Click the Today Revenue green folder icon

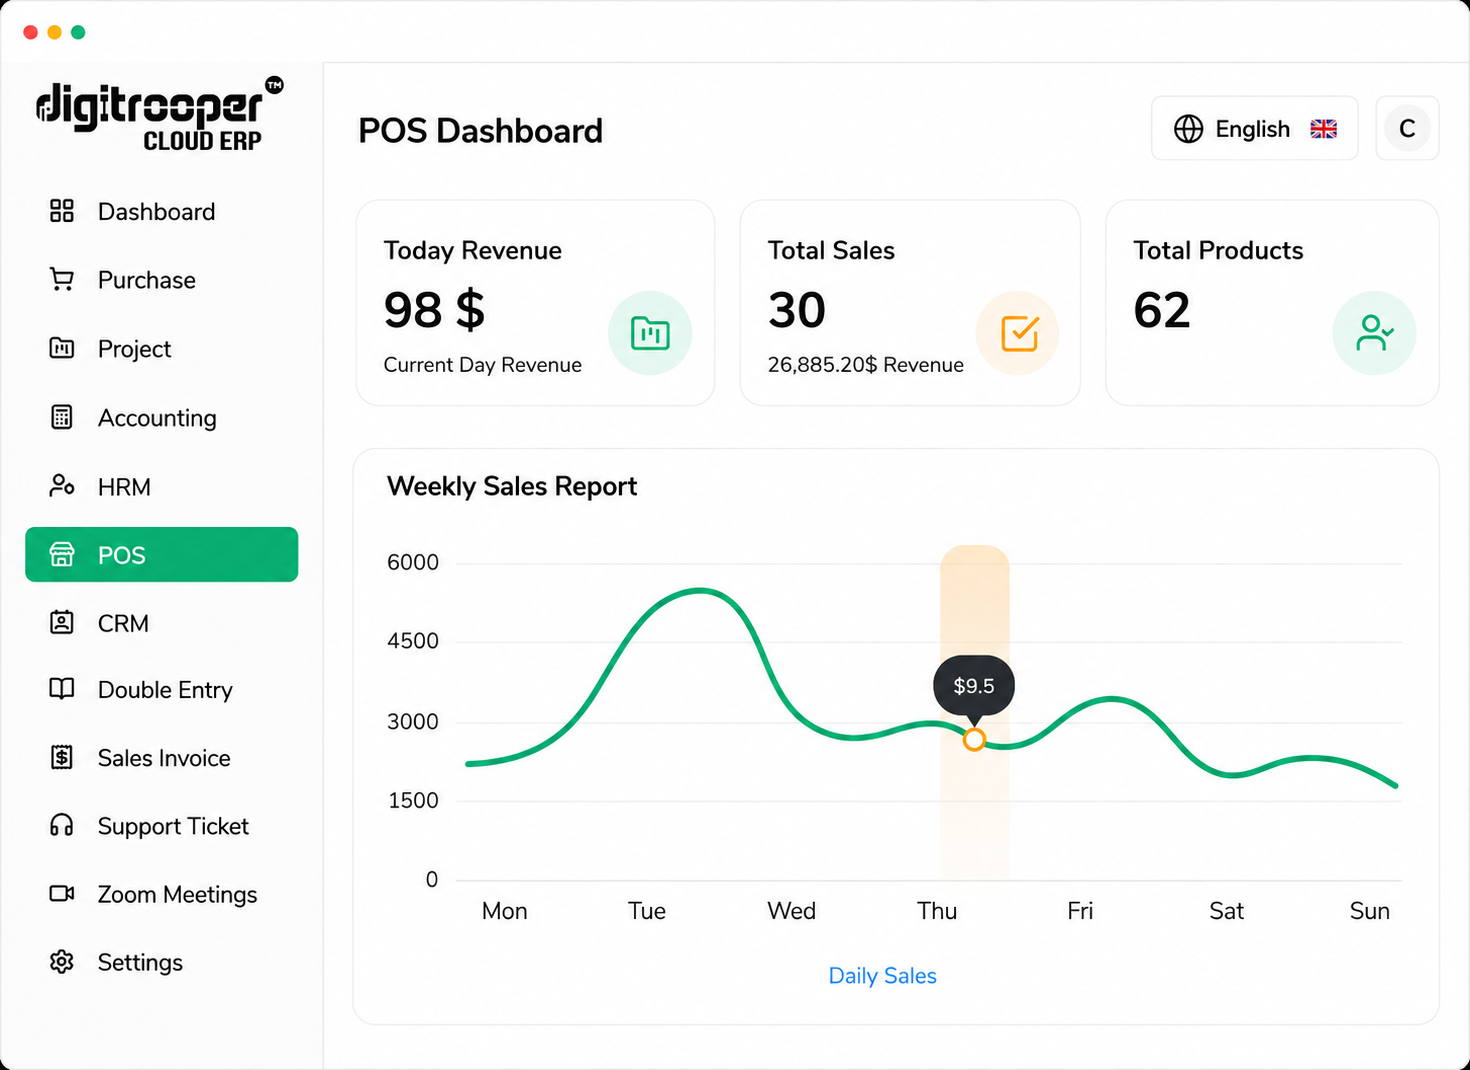click(650, 333)
